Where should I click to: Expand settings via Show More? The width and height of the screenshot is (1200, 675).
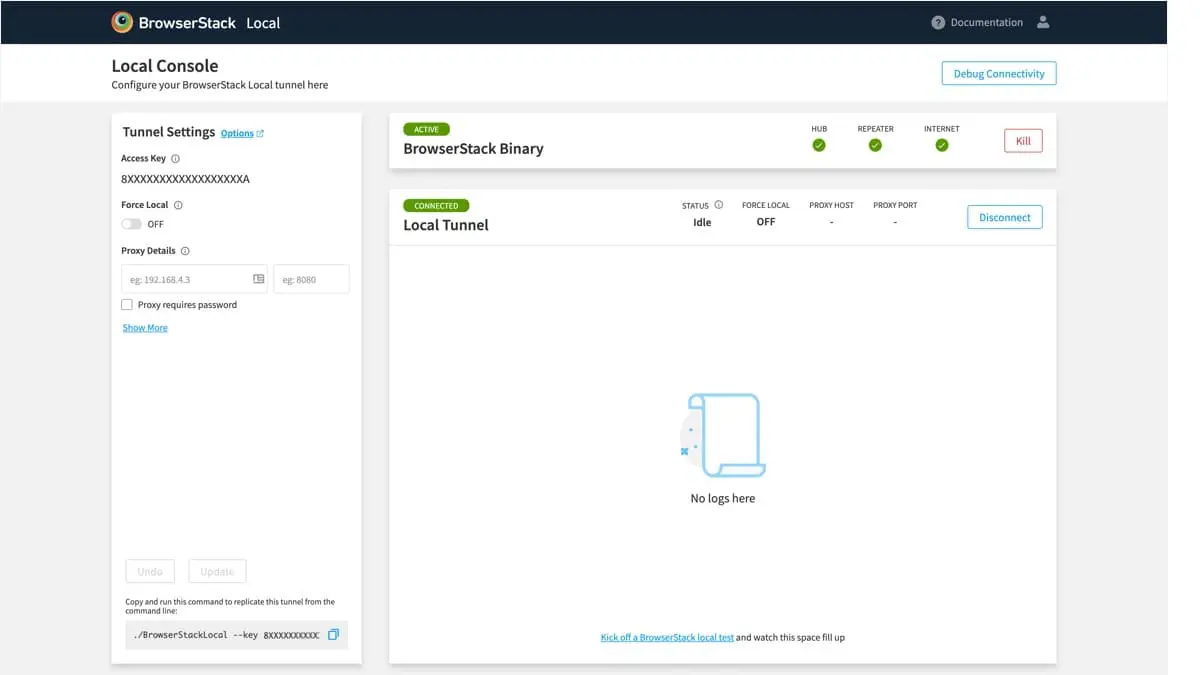(x=145, y=328)
